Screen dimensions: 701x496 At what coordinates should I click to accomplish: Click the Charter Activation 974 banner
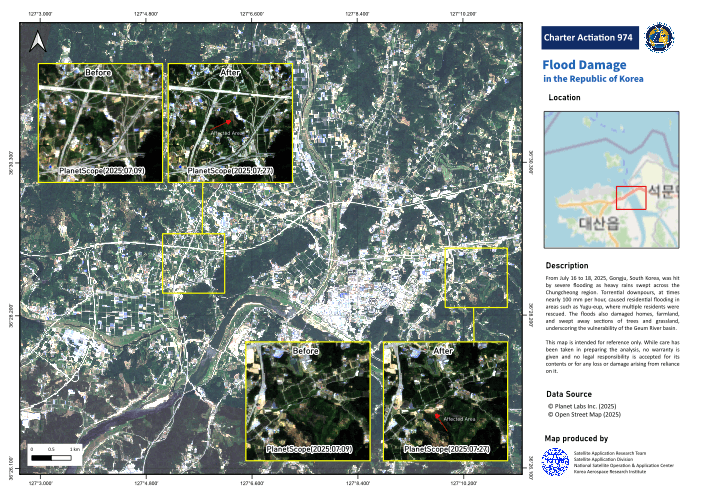coord(589,38)
